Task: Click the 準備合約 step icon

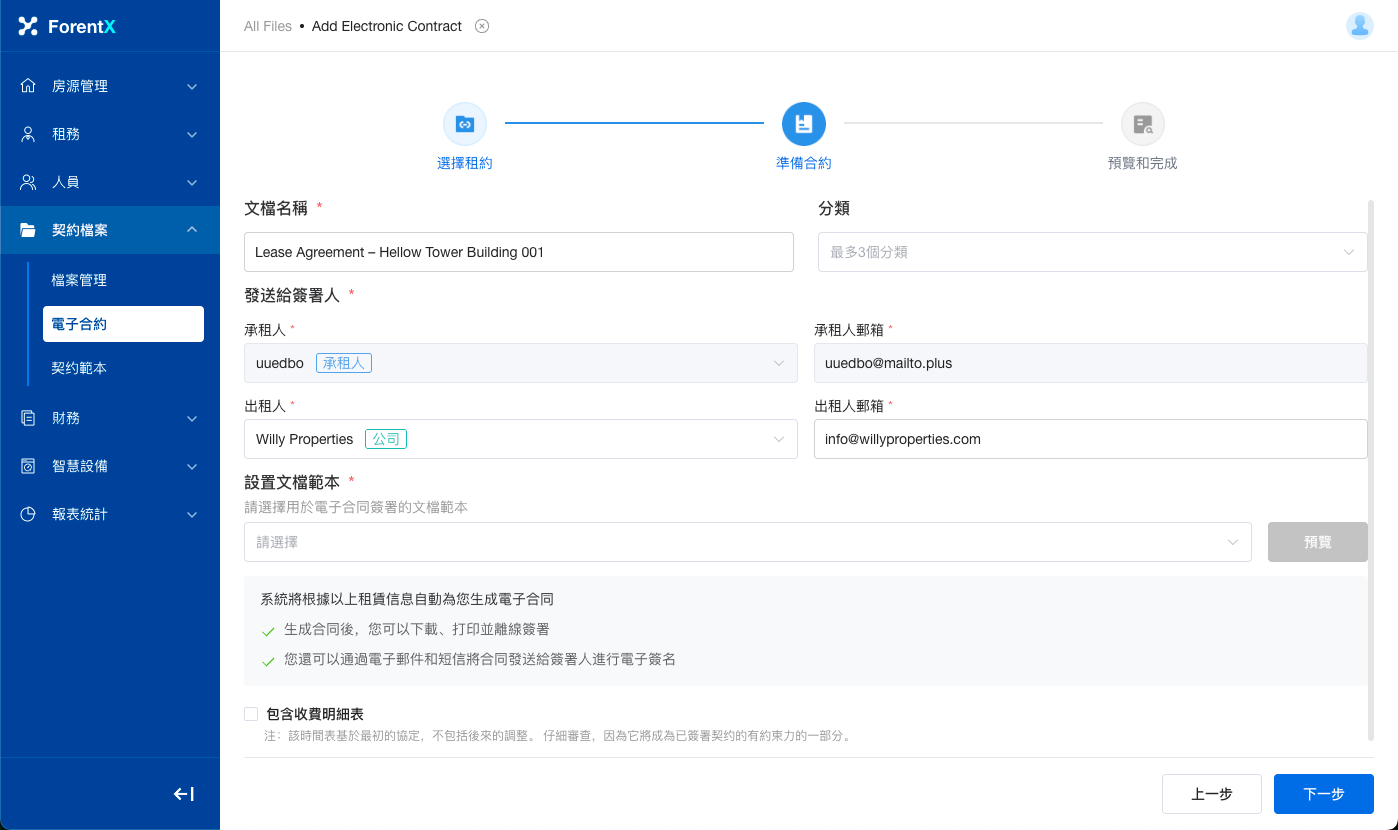Action: tap(803, 124)
